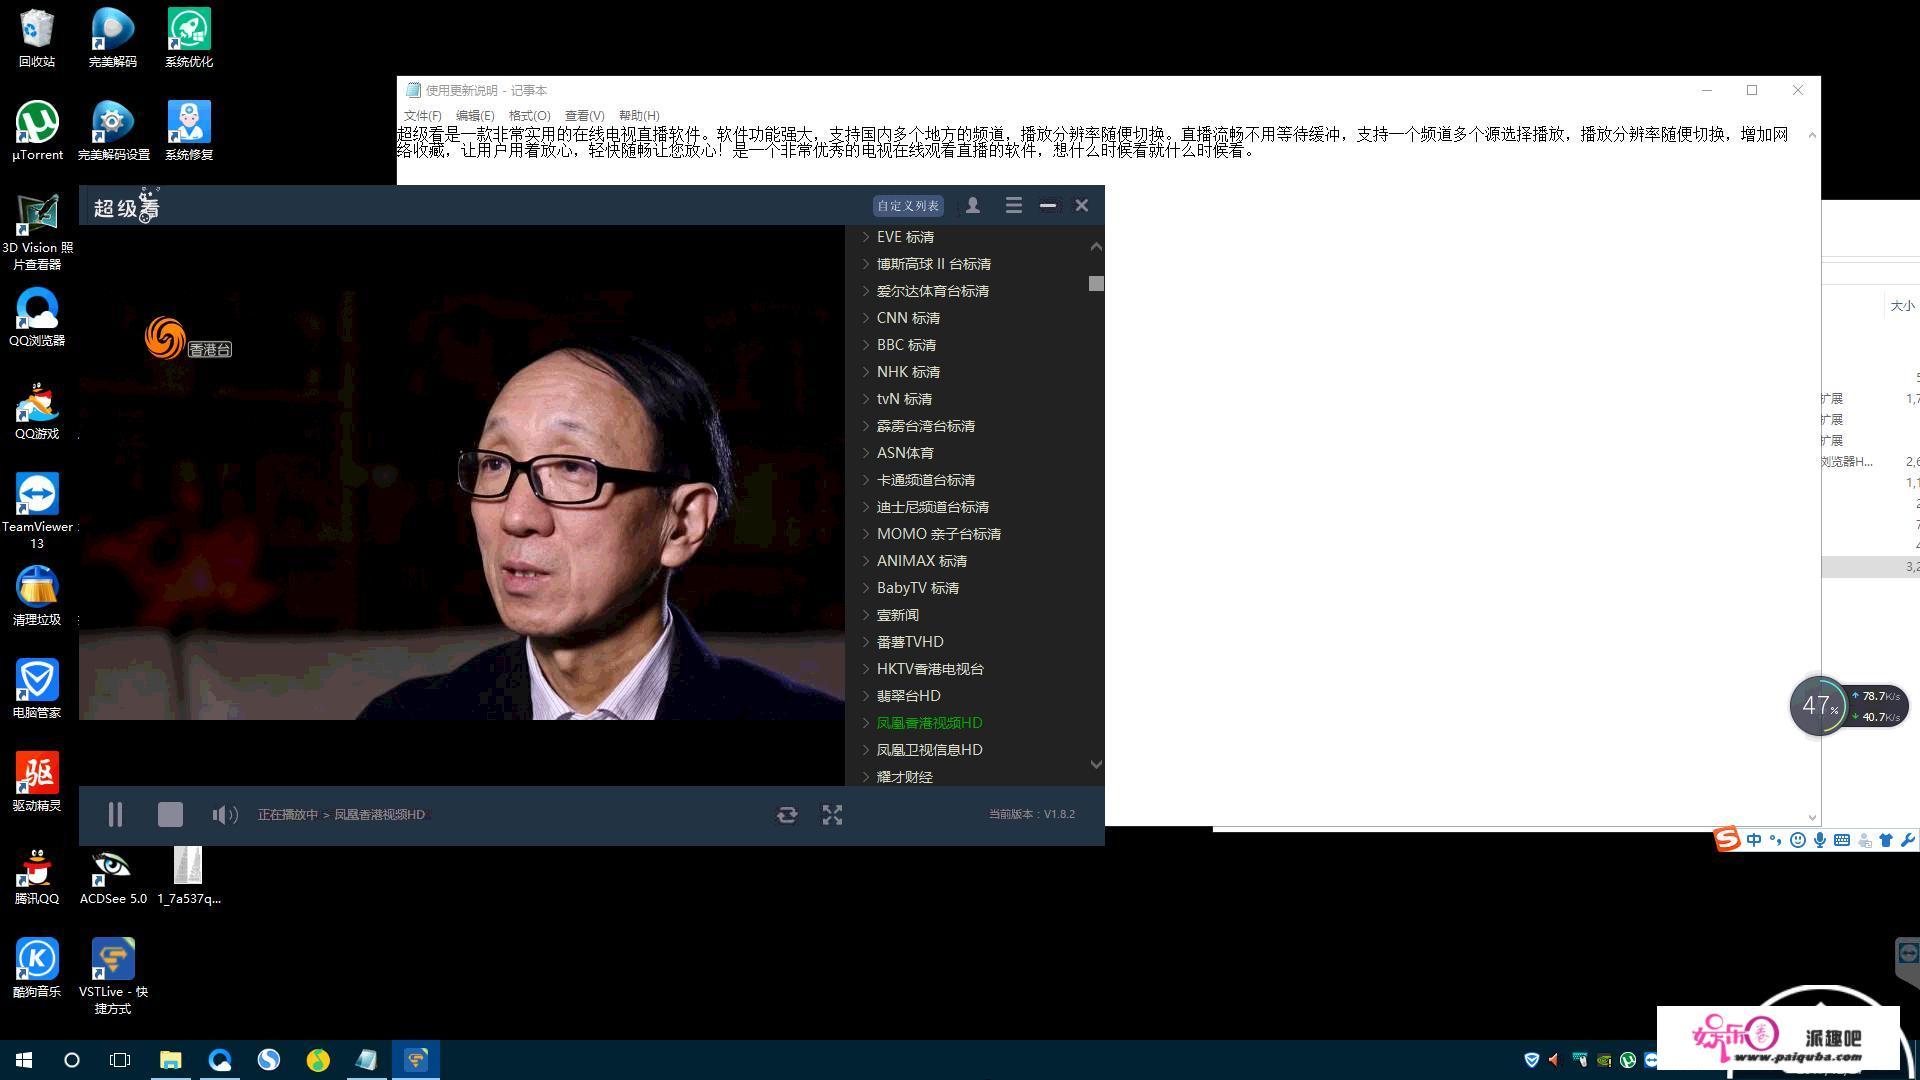Pause playback in the 超级看 player
The width and height of the screenshot is (1920, 1080).
pyautogui.click(x=115, y=815)
